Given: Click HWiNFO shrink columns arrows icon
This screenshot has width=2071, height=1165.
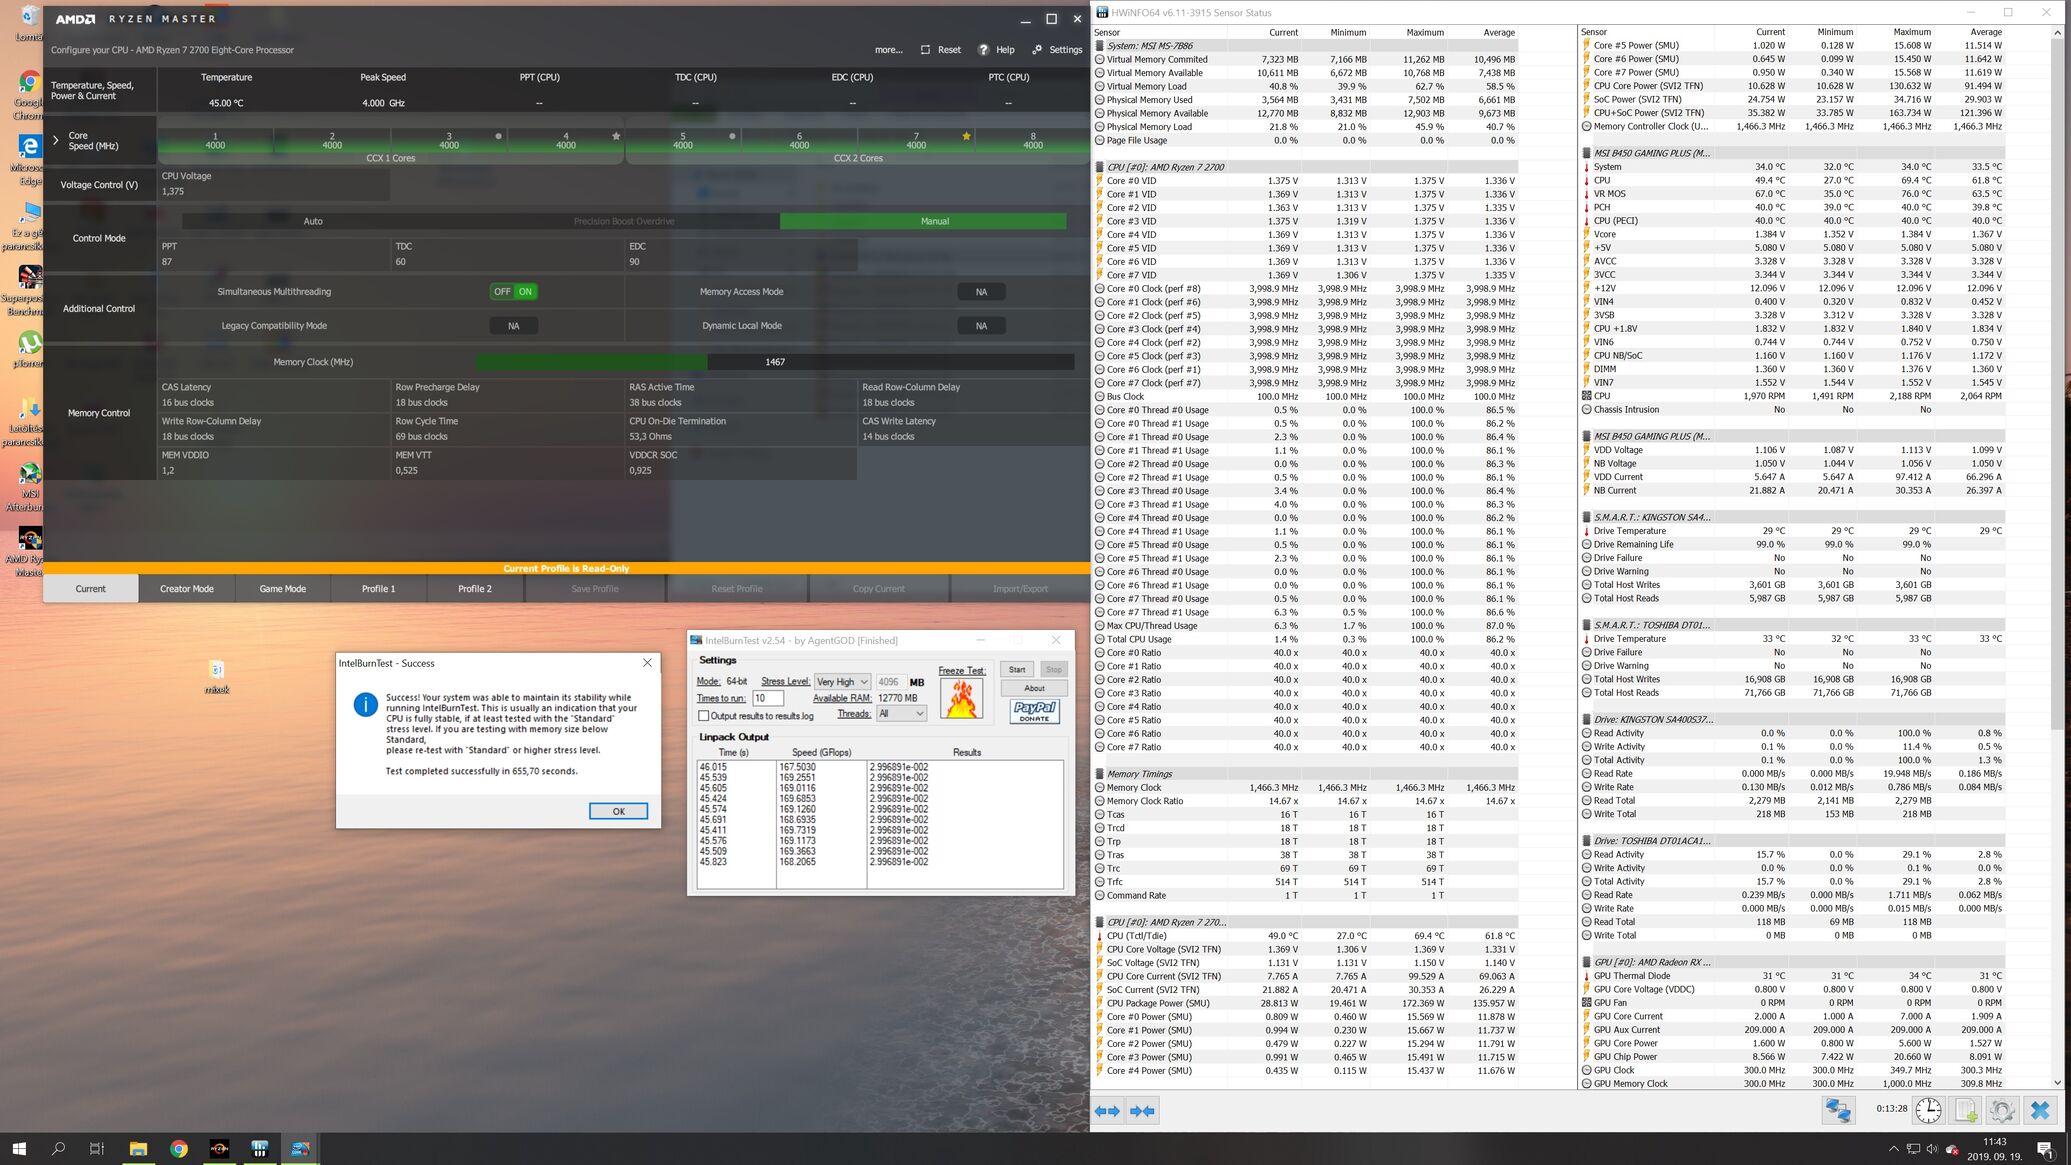Looking at the screenshot, I should (x=1143, y=1111).
